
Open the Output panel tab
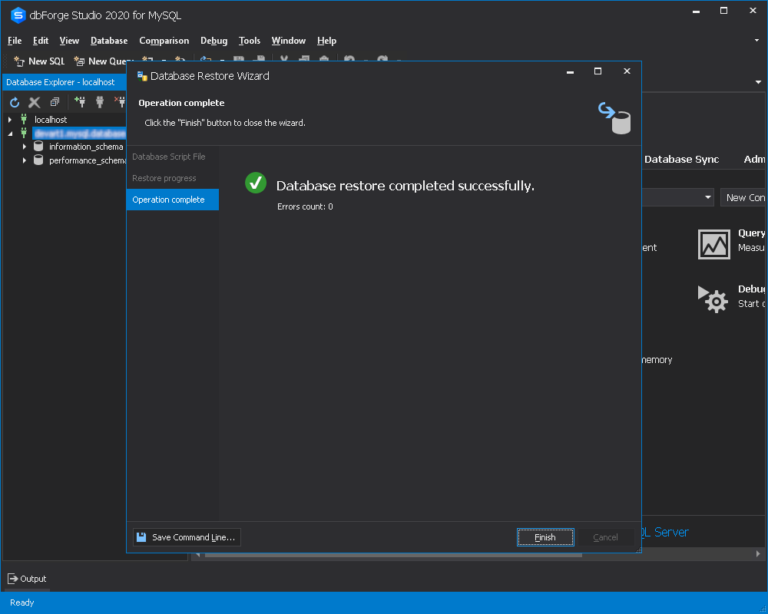point(27,579)
